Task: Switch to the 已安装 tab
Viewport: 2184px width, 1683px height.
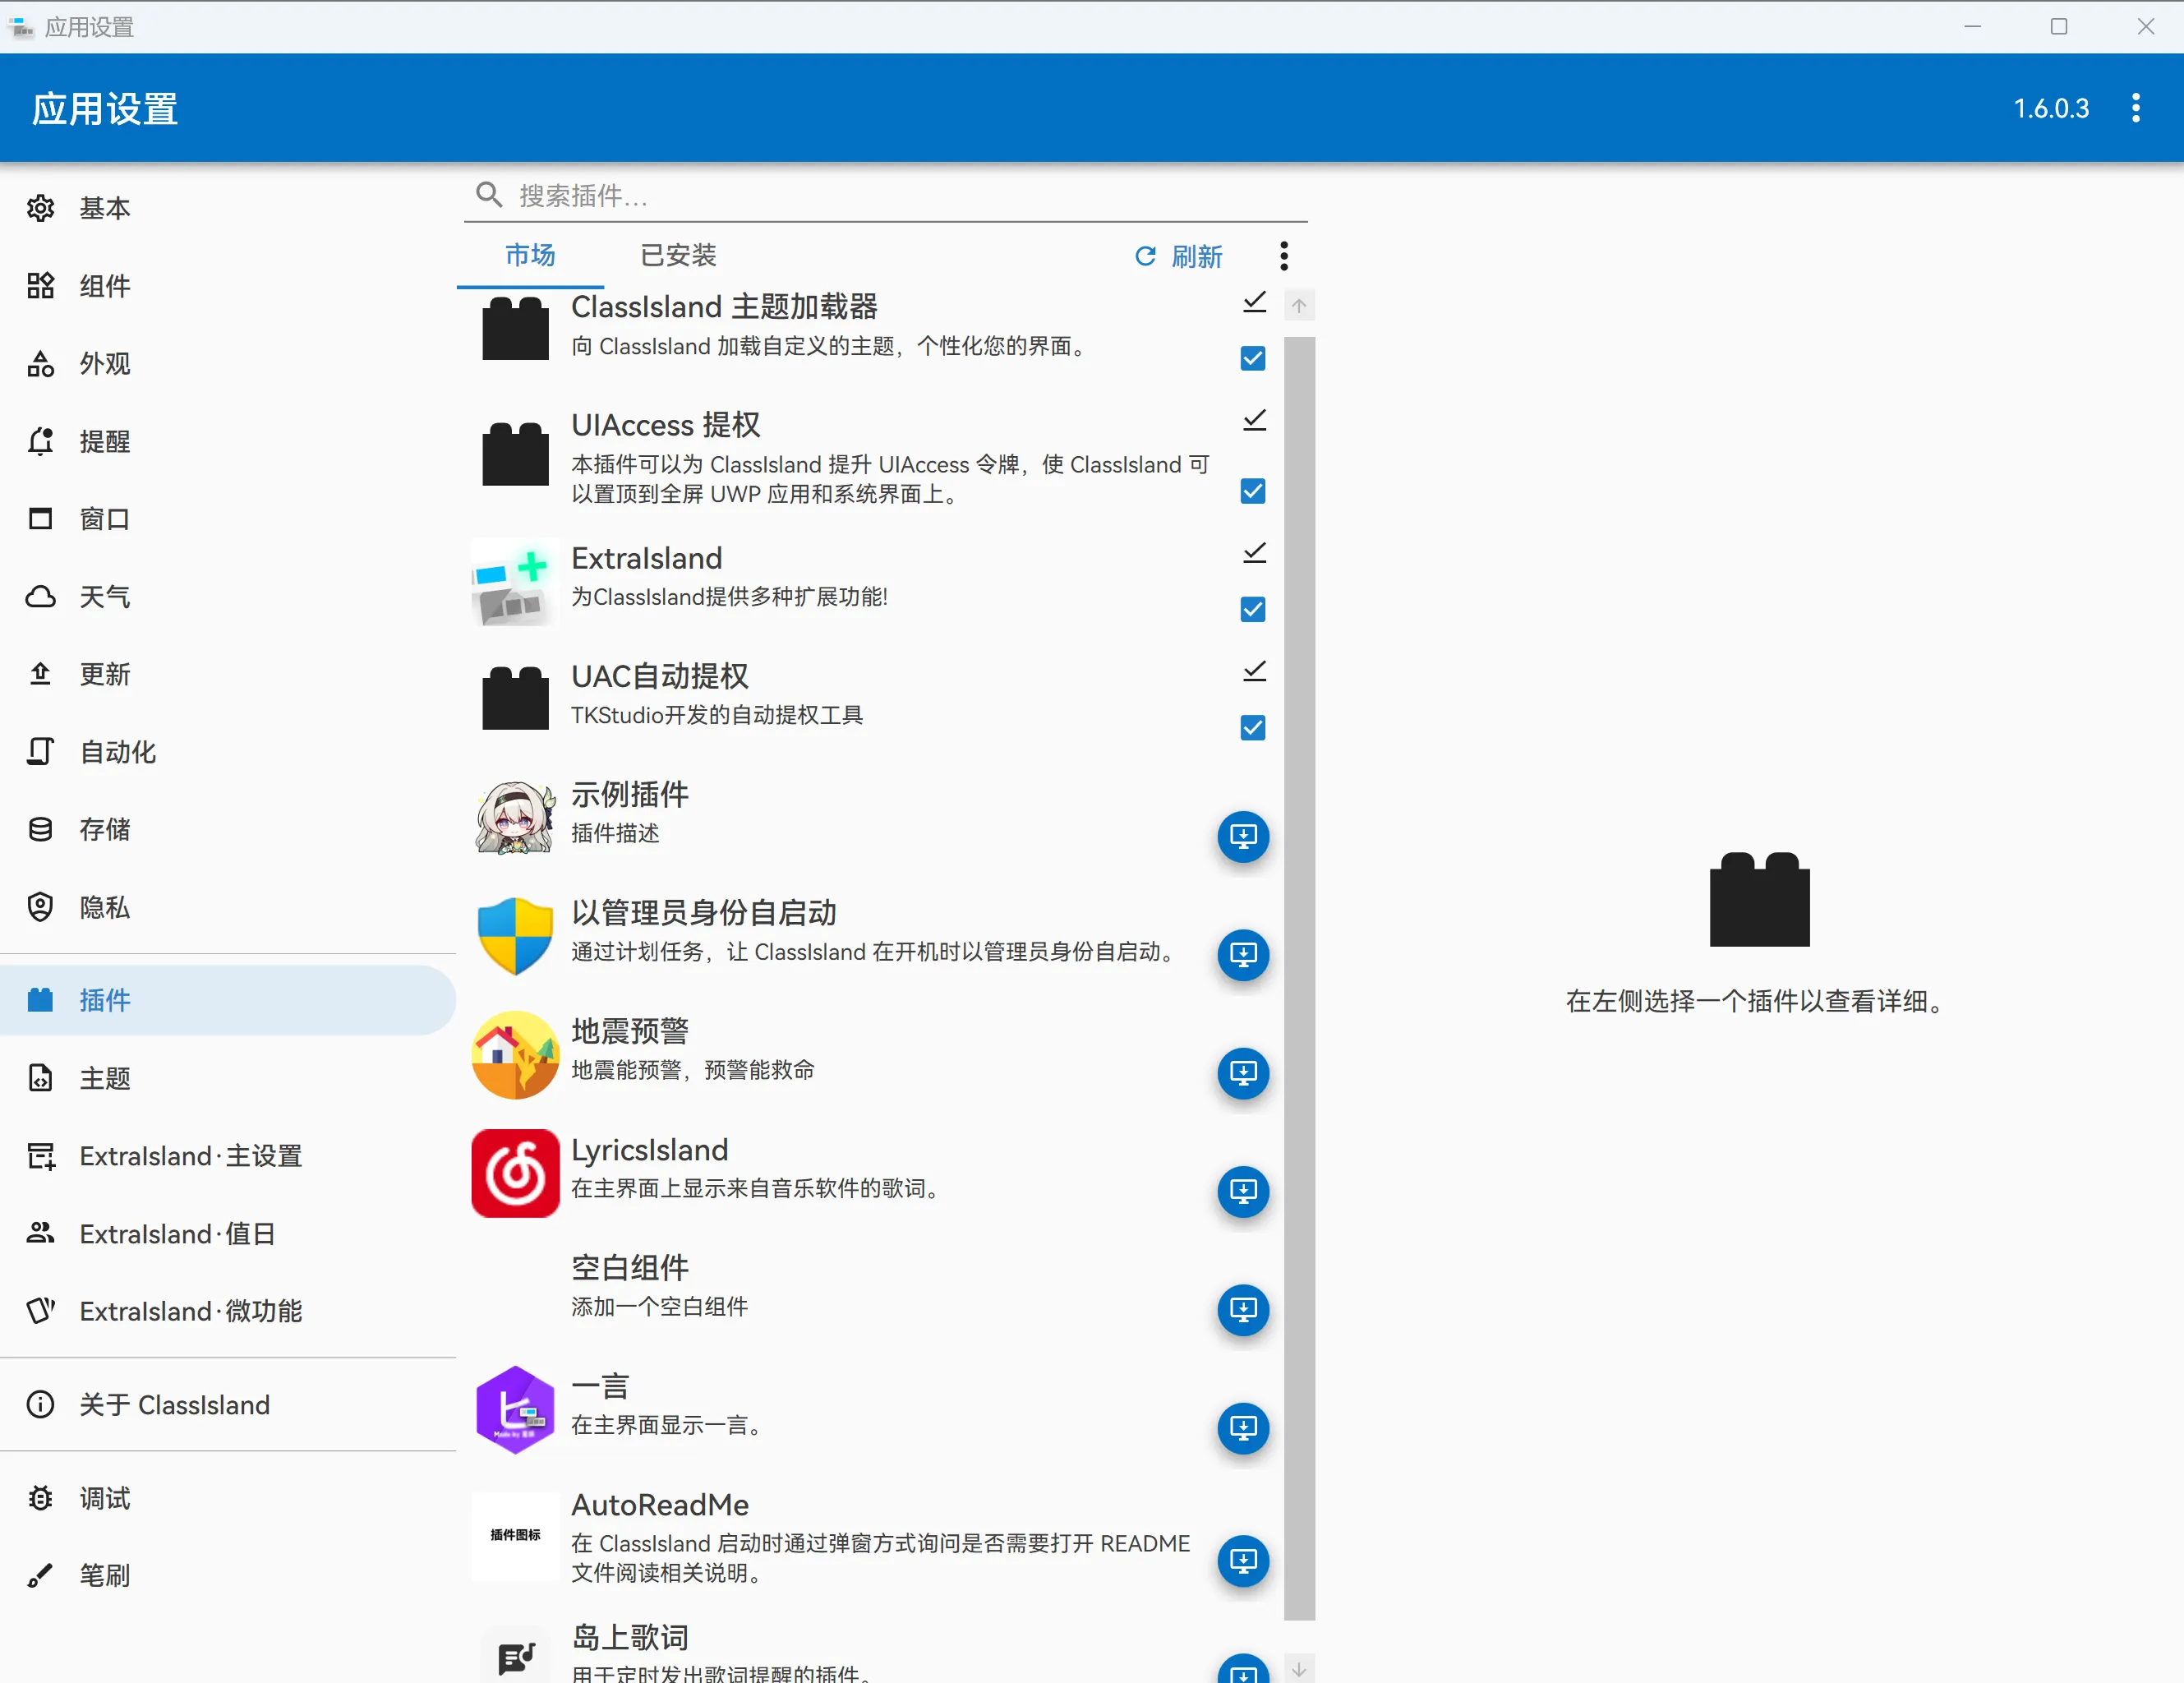Action: pyautogui.click(x=678, y=256)
